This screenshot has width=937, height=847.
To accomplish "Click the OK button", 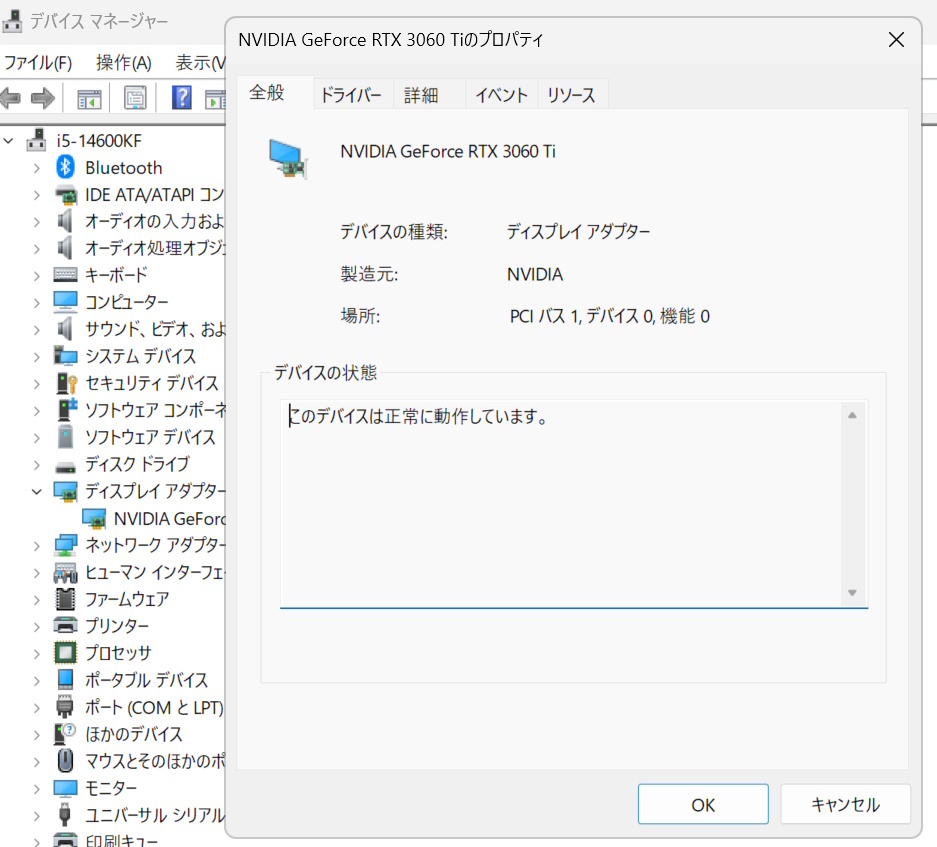I will click(x=703, y=805).
